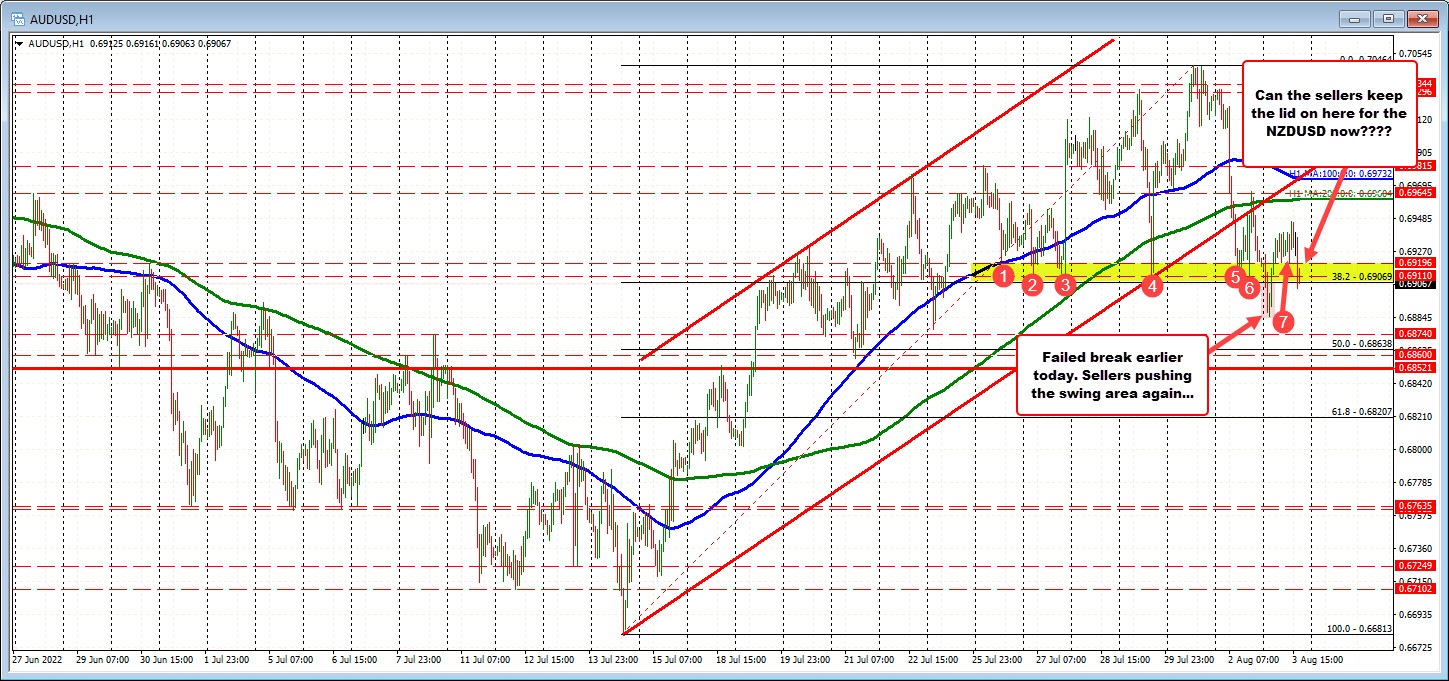
Task: Select red numbered marker 1 on the chart
Action: tap(1005, 276)
